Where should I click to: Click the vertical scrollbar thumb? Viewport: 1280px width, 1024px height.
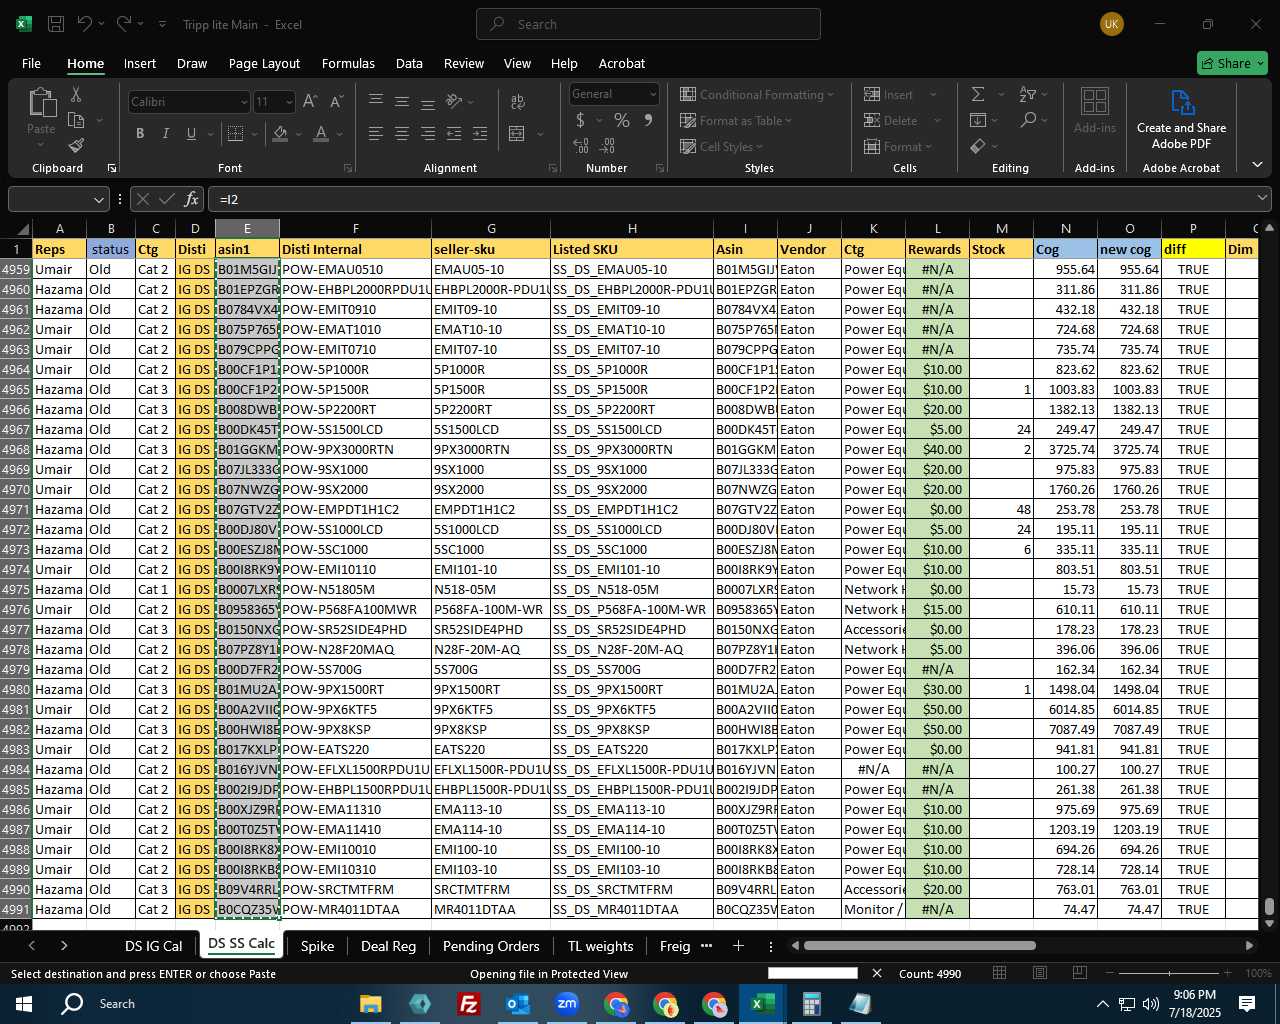click(x=1269, y=907)
